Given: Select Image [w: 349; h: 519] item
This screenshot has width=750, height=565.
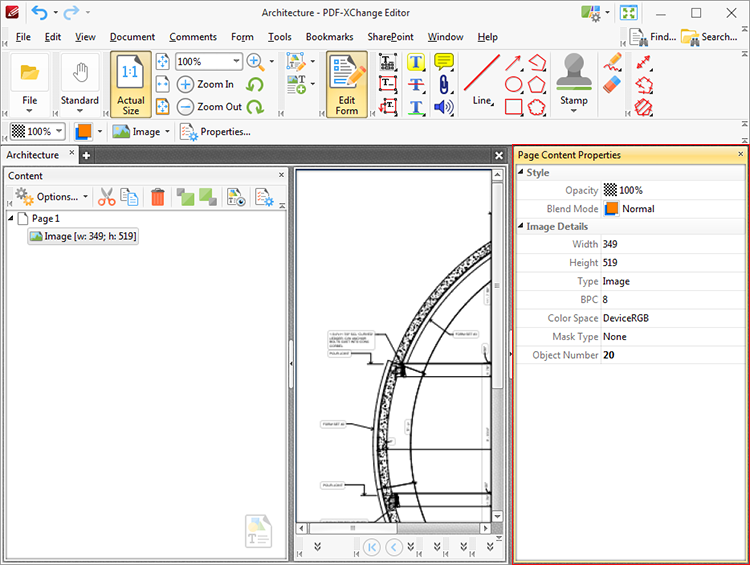Looking at the screenshot, I should click(83, 236).
